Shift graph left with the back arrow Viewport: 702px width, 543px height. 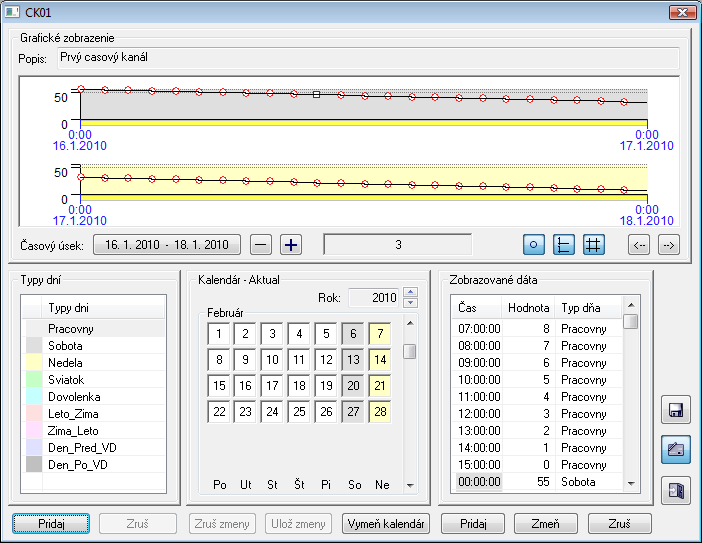pyautogui.click(x=639, y=245)
